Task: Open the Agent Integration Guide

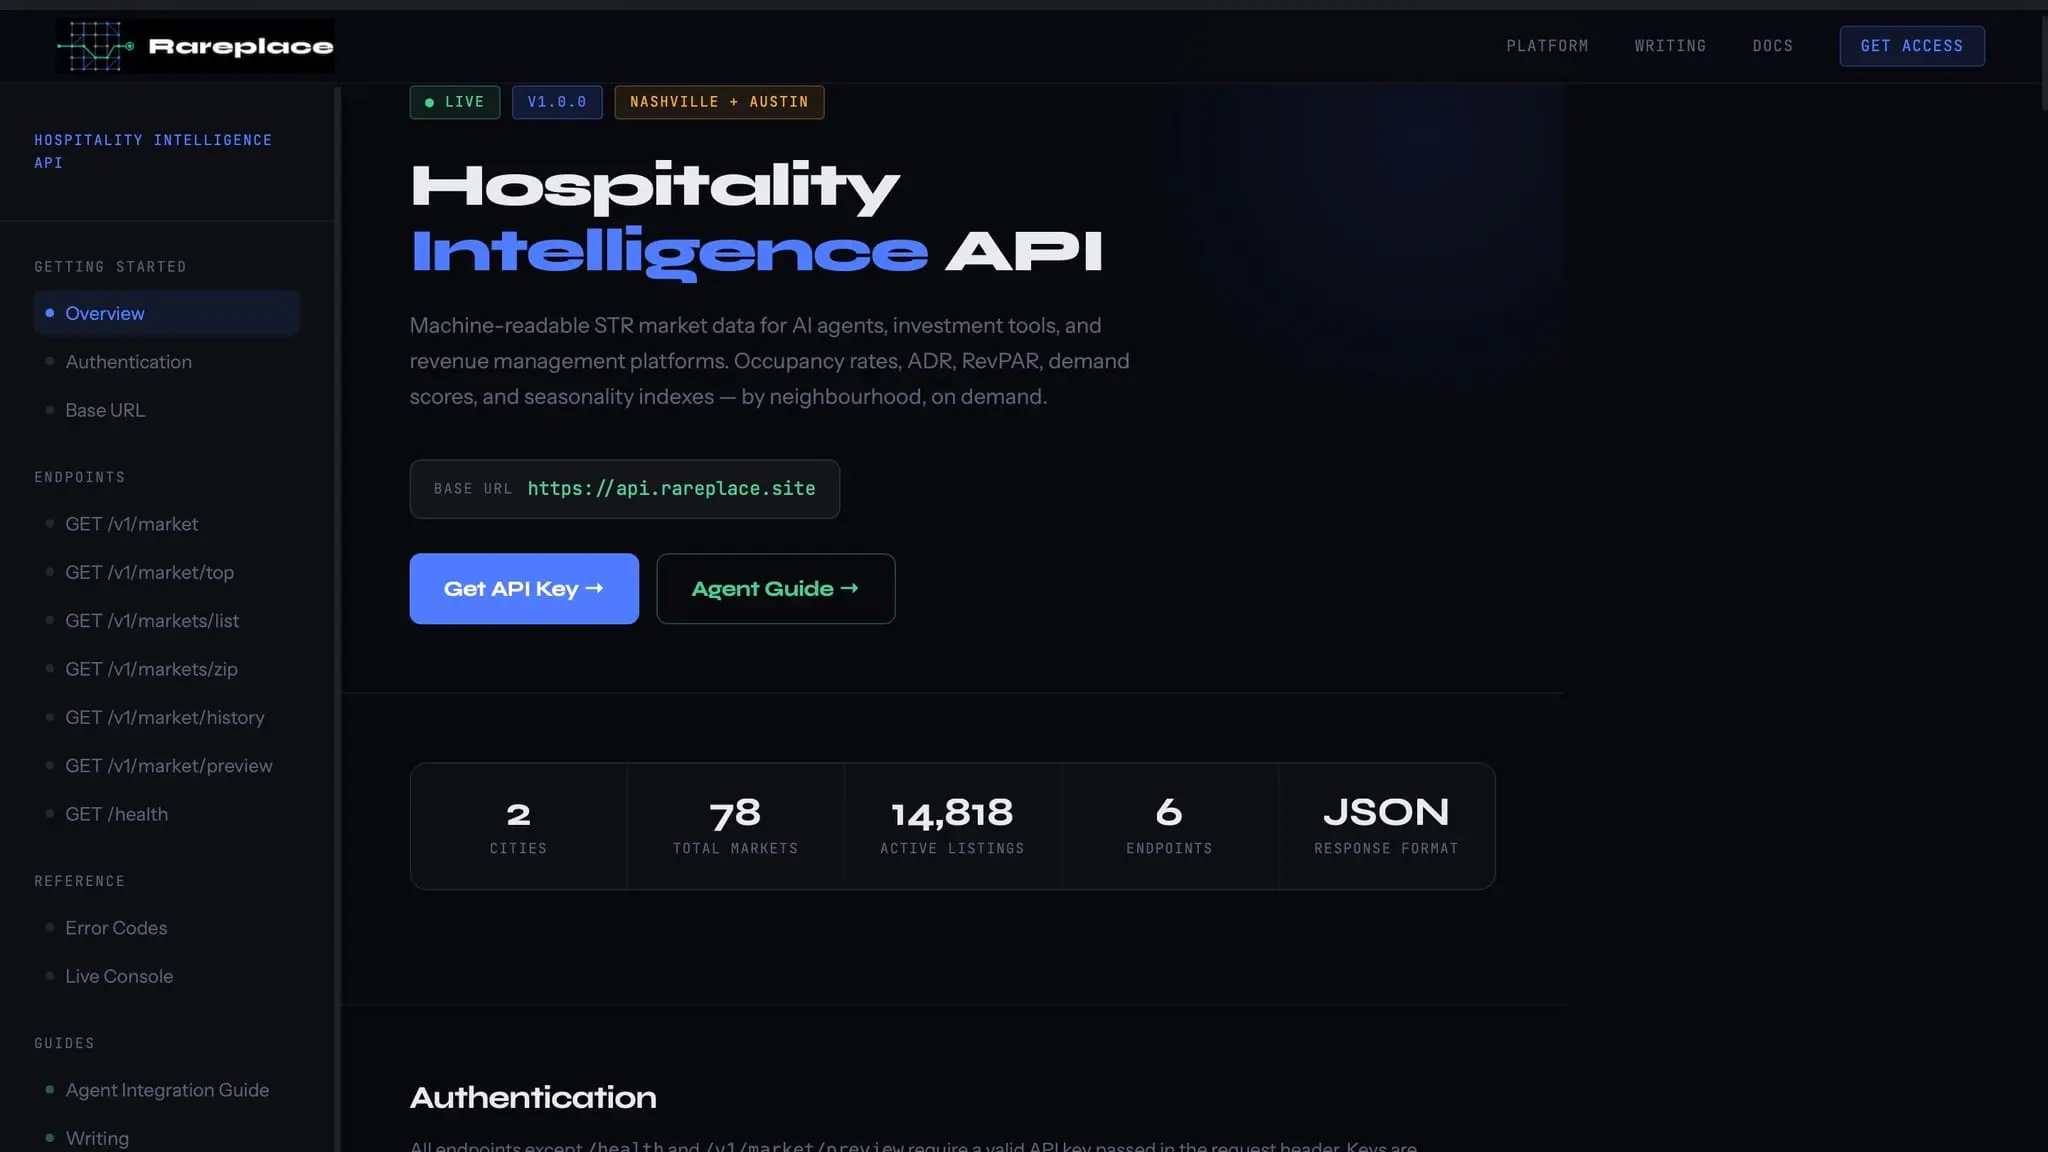Action: (x=167, y=1090)
